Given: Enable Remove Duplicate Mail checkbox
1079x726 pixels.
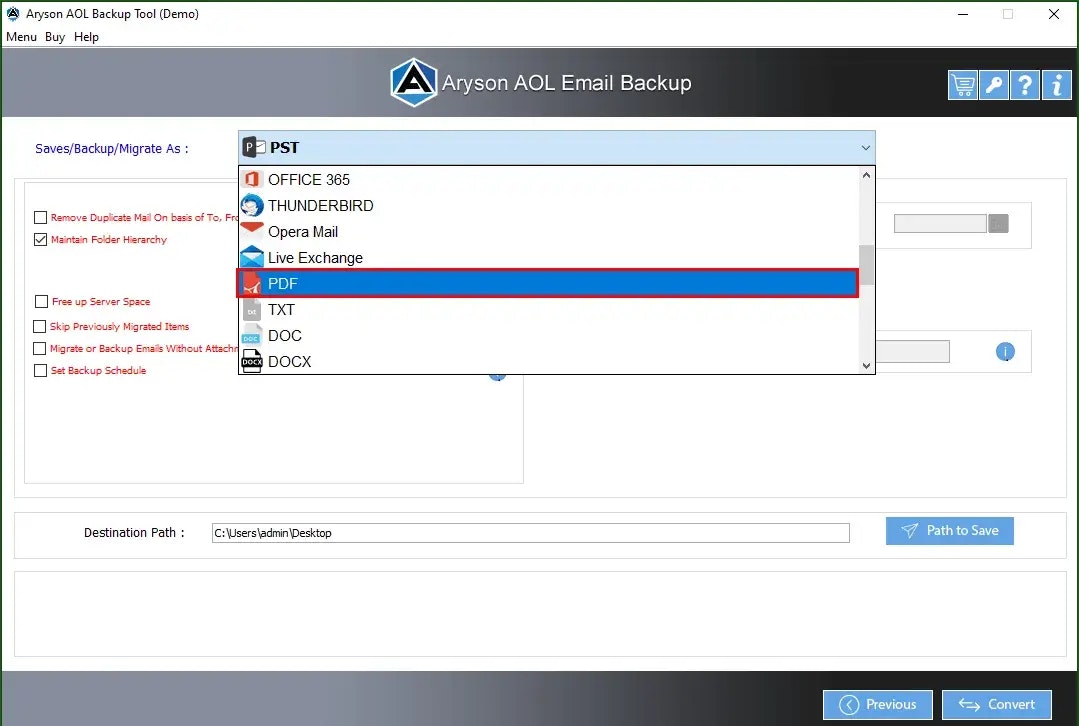Looking at the screenshot, I should pyautogui.click(x=41, y=217).
